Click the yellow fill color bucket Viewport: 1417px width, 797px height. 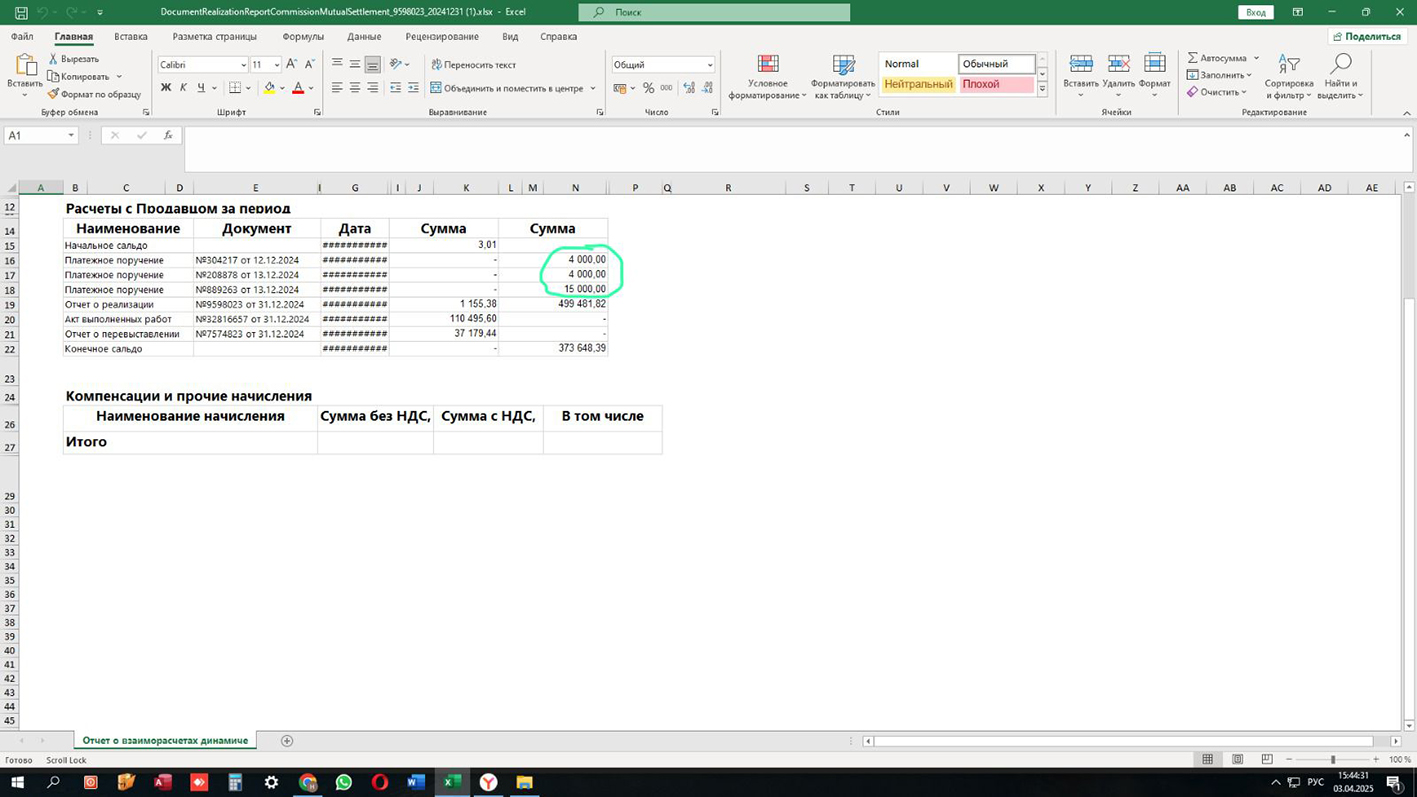point(268,88)
